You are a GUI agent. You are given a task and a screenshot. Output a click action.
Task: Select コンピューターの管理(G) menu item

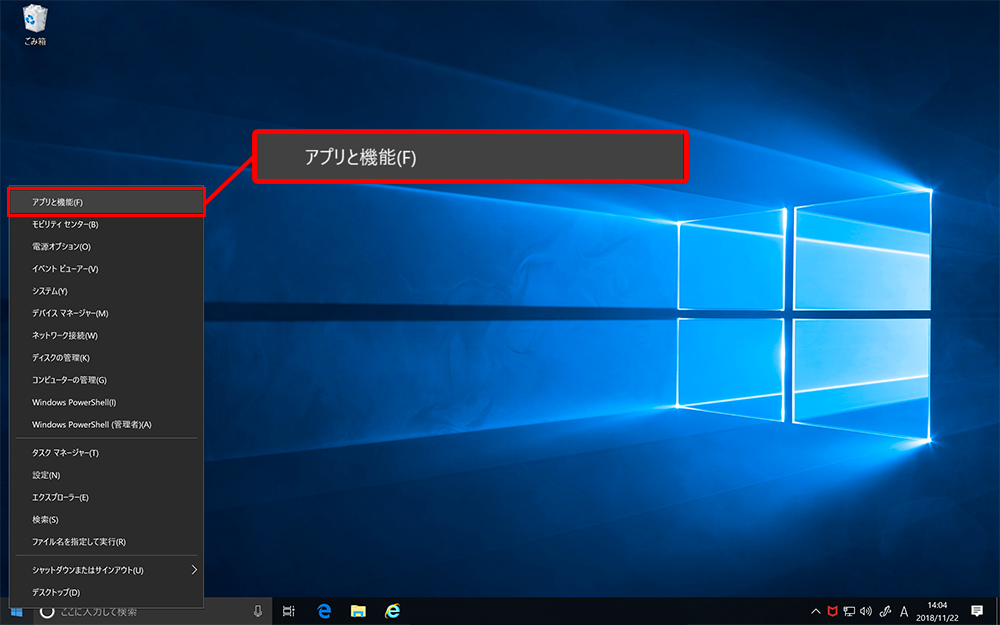(107, 380)
